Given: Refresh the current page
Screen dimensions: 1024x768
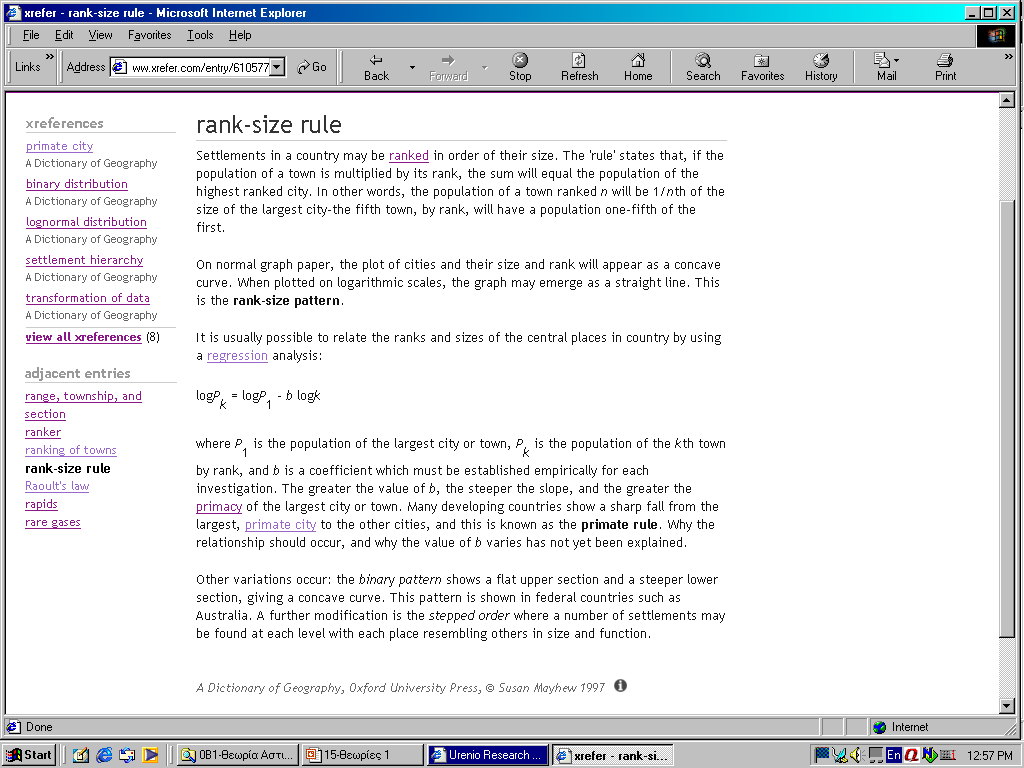Looking at the screenshot, I should (x=579, y=67).
